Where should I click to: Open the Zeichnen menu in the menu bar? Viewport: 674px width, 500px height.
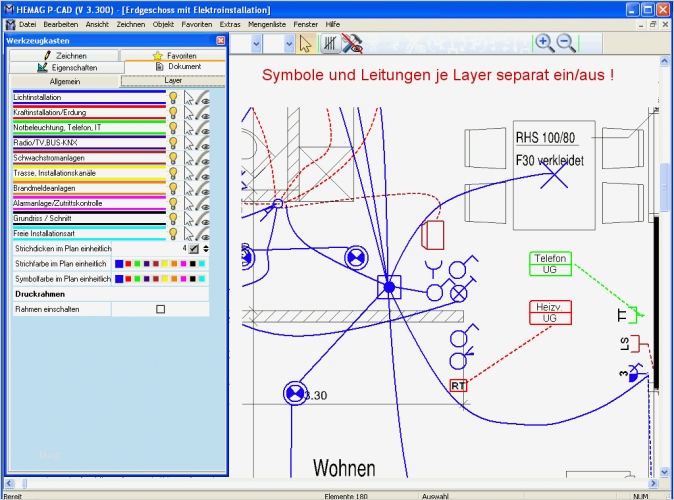point(130,25)
